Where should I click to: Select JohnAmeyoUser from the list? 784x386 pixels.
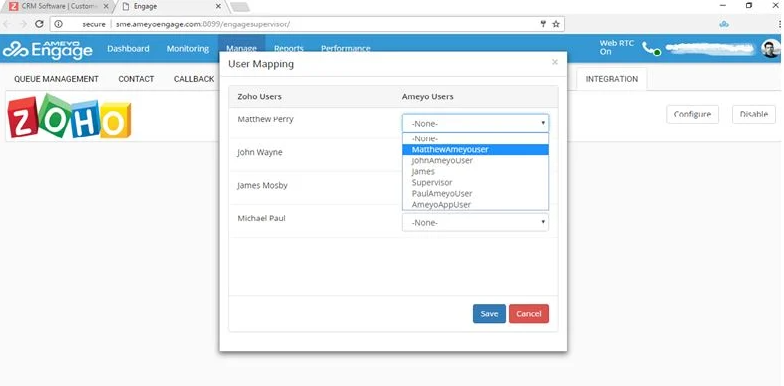[x=475, y=160]
